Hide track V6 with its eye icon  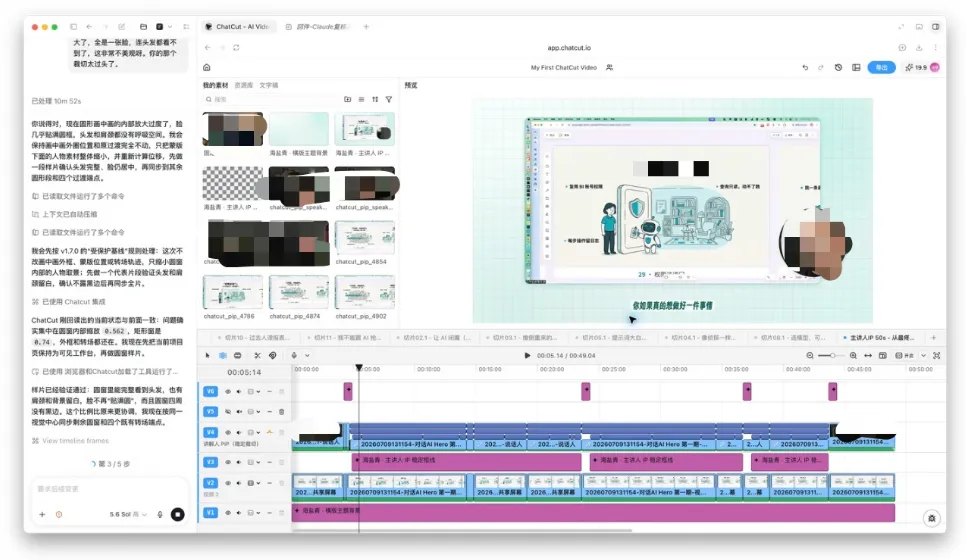click(x=227, y=392)
